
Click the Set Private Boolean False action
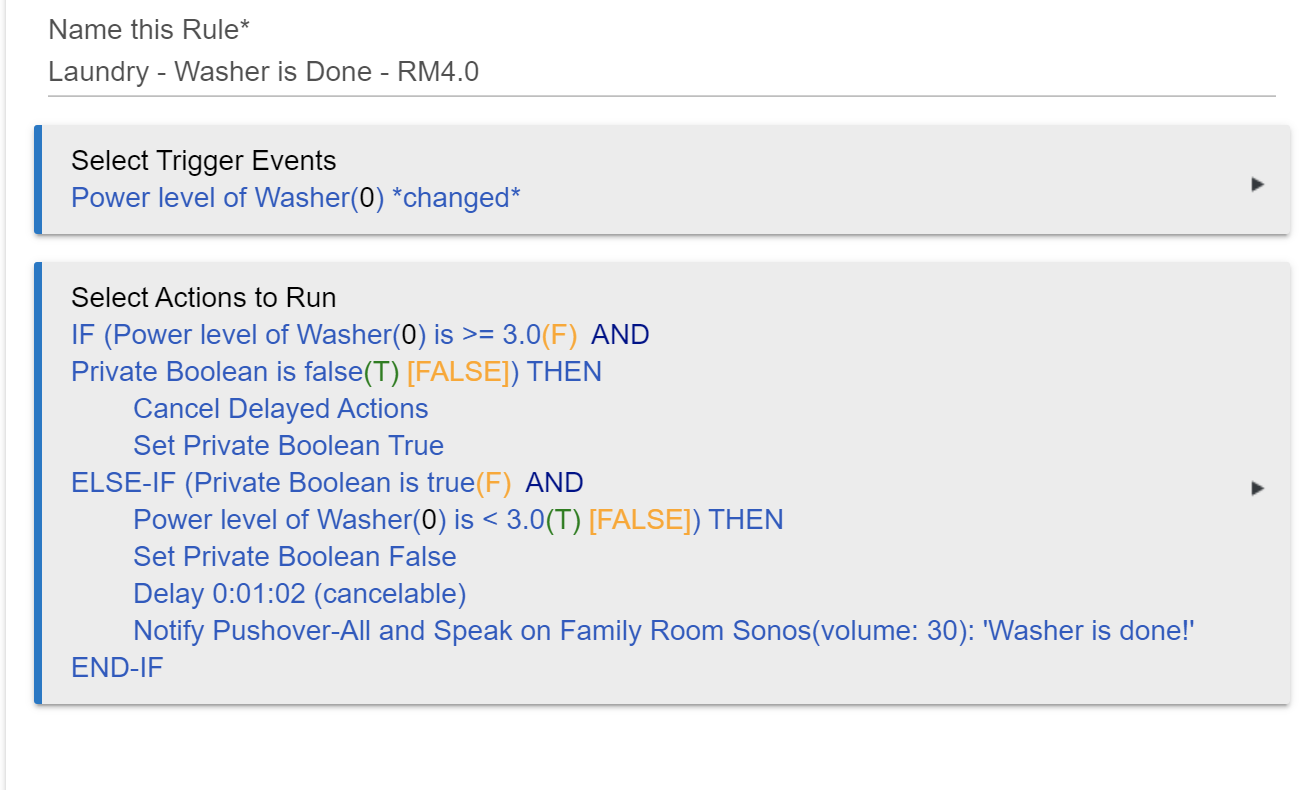tap(295, 557)
